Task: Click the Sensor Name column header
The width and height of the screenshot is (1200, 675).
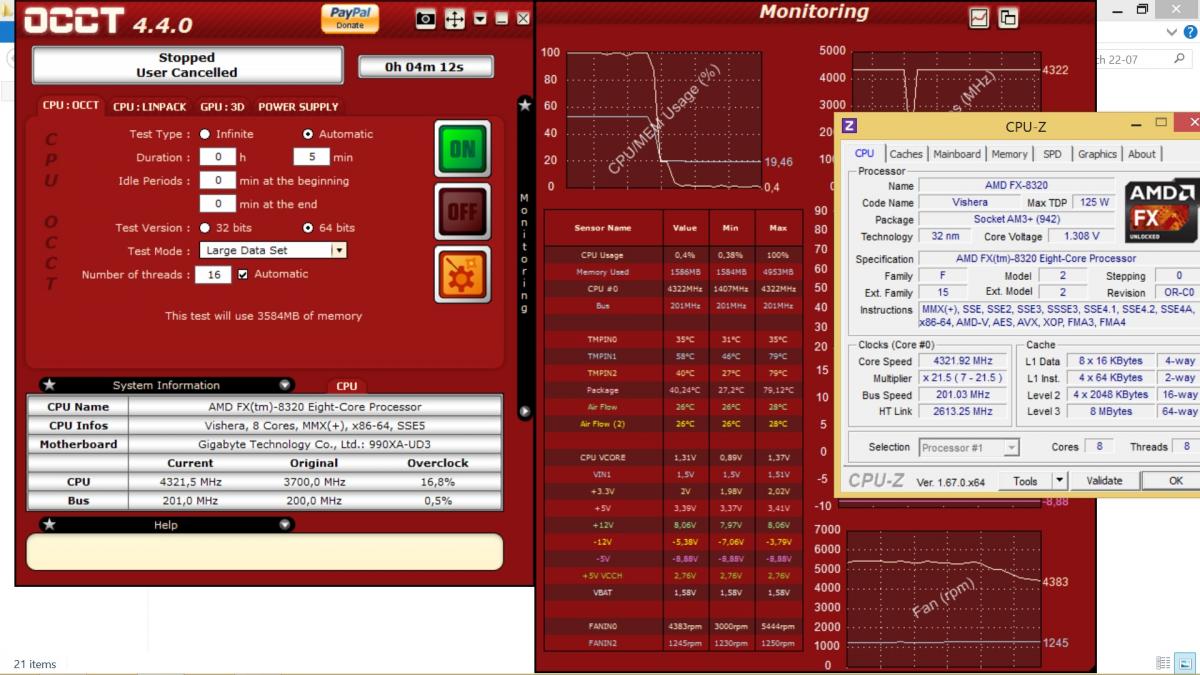Action: (x=603, y=228)
